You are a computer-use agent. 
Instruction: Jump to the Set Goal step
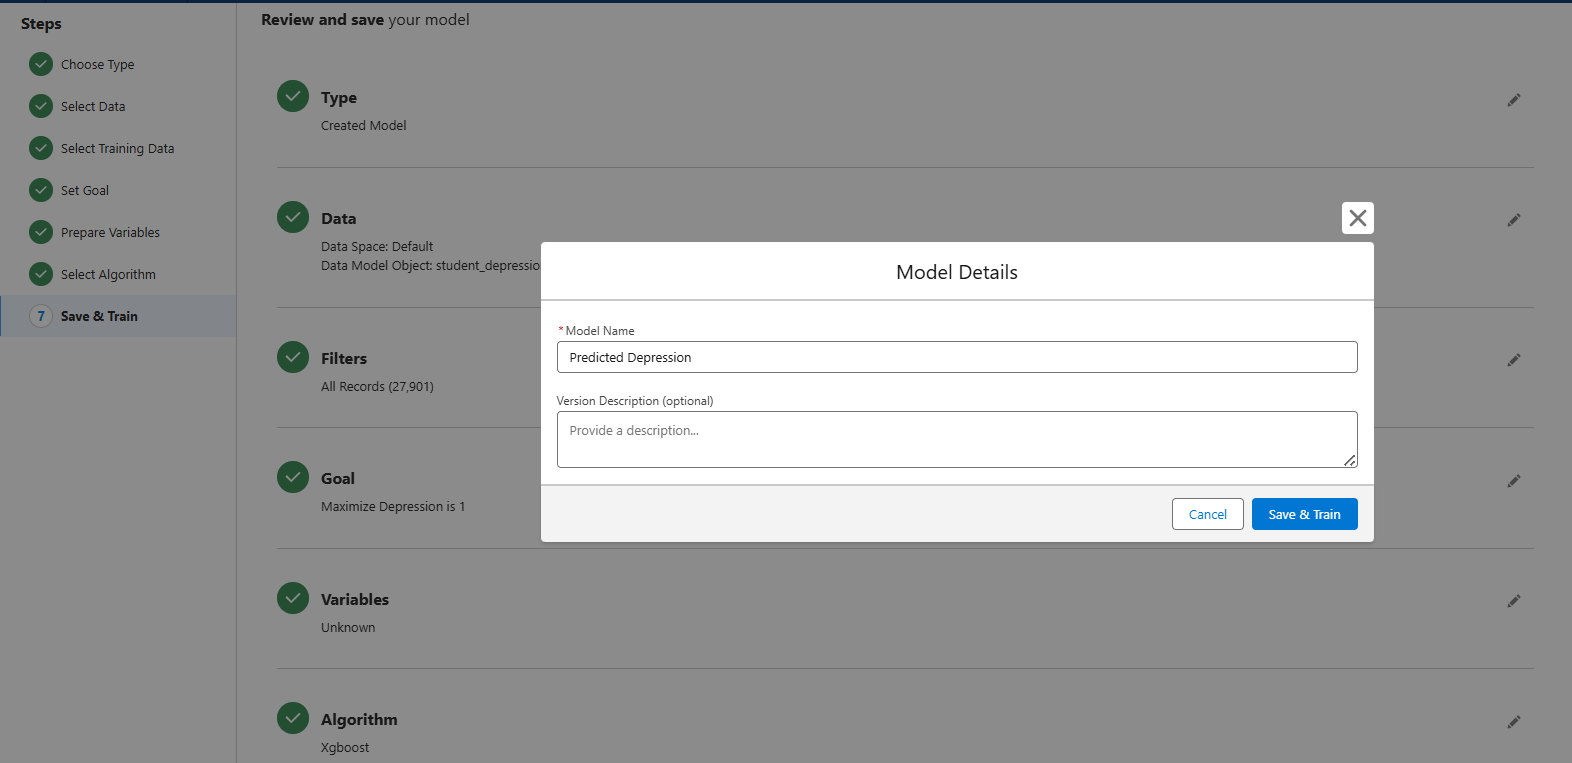point(85,191)
